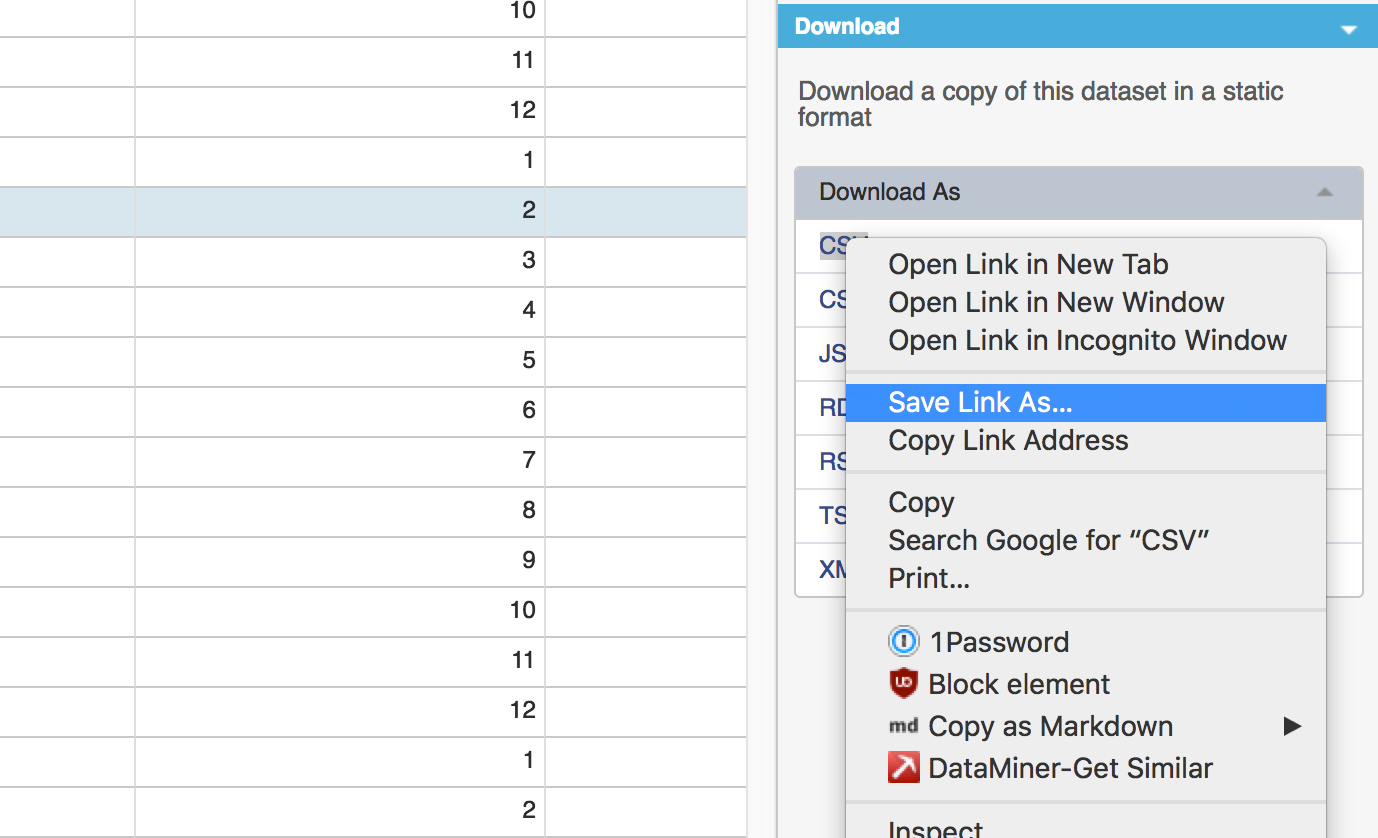
Task: Click the md icon for Copy as Markdown
Action: click(903, 726)
